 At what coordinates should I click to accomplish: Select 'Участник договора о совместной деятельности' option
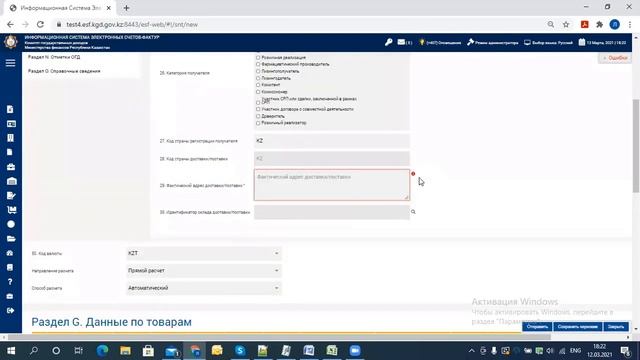pyautogui.click(x=258, y=109)
